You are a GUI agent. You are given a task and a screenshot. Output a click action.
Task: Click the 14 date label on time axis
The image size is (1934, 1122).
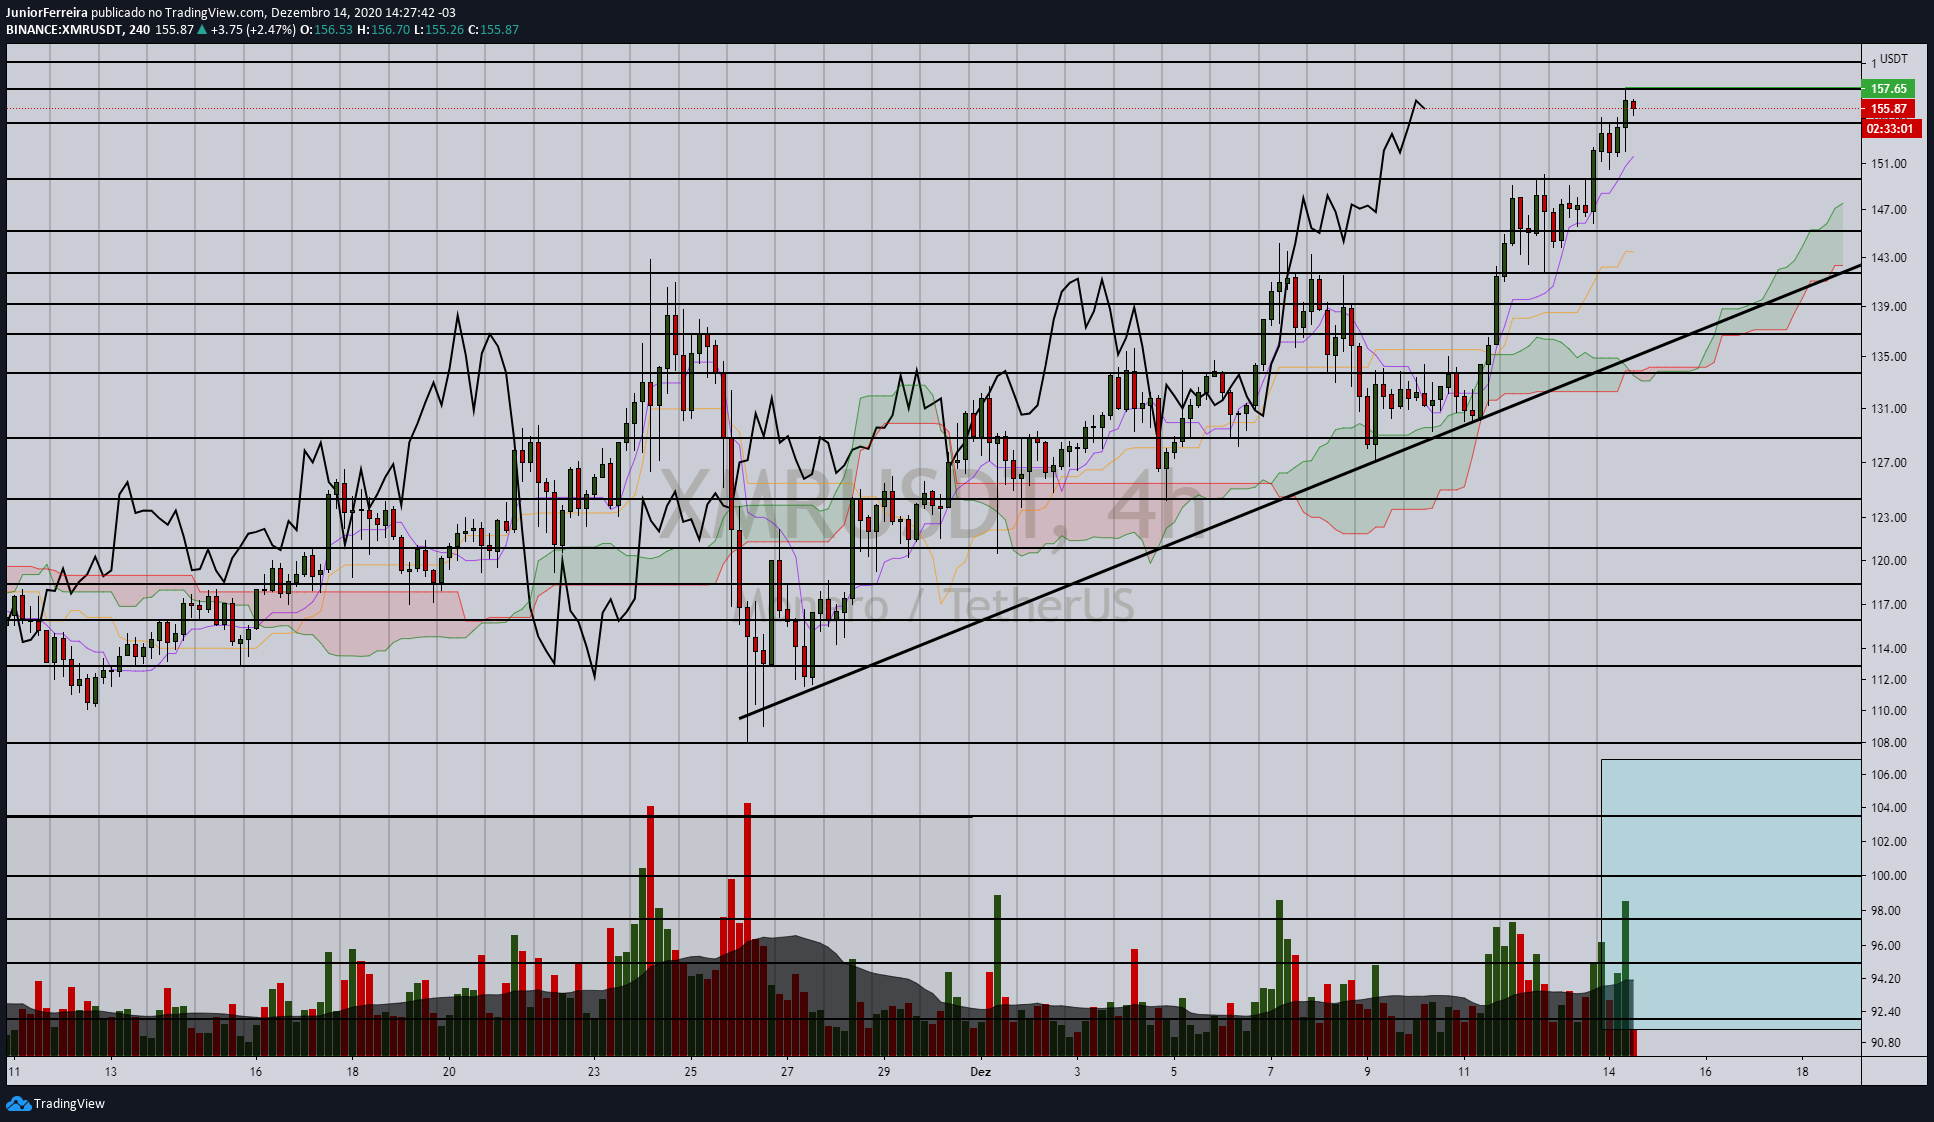[x=1609, y=1072]
